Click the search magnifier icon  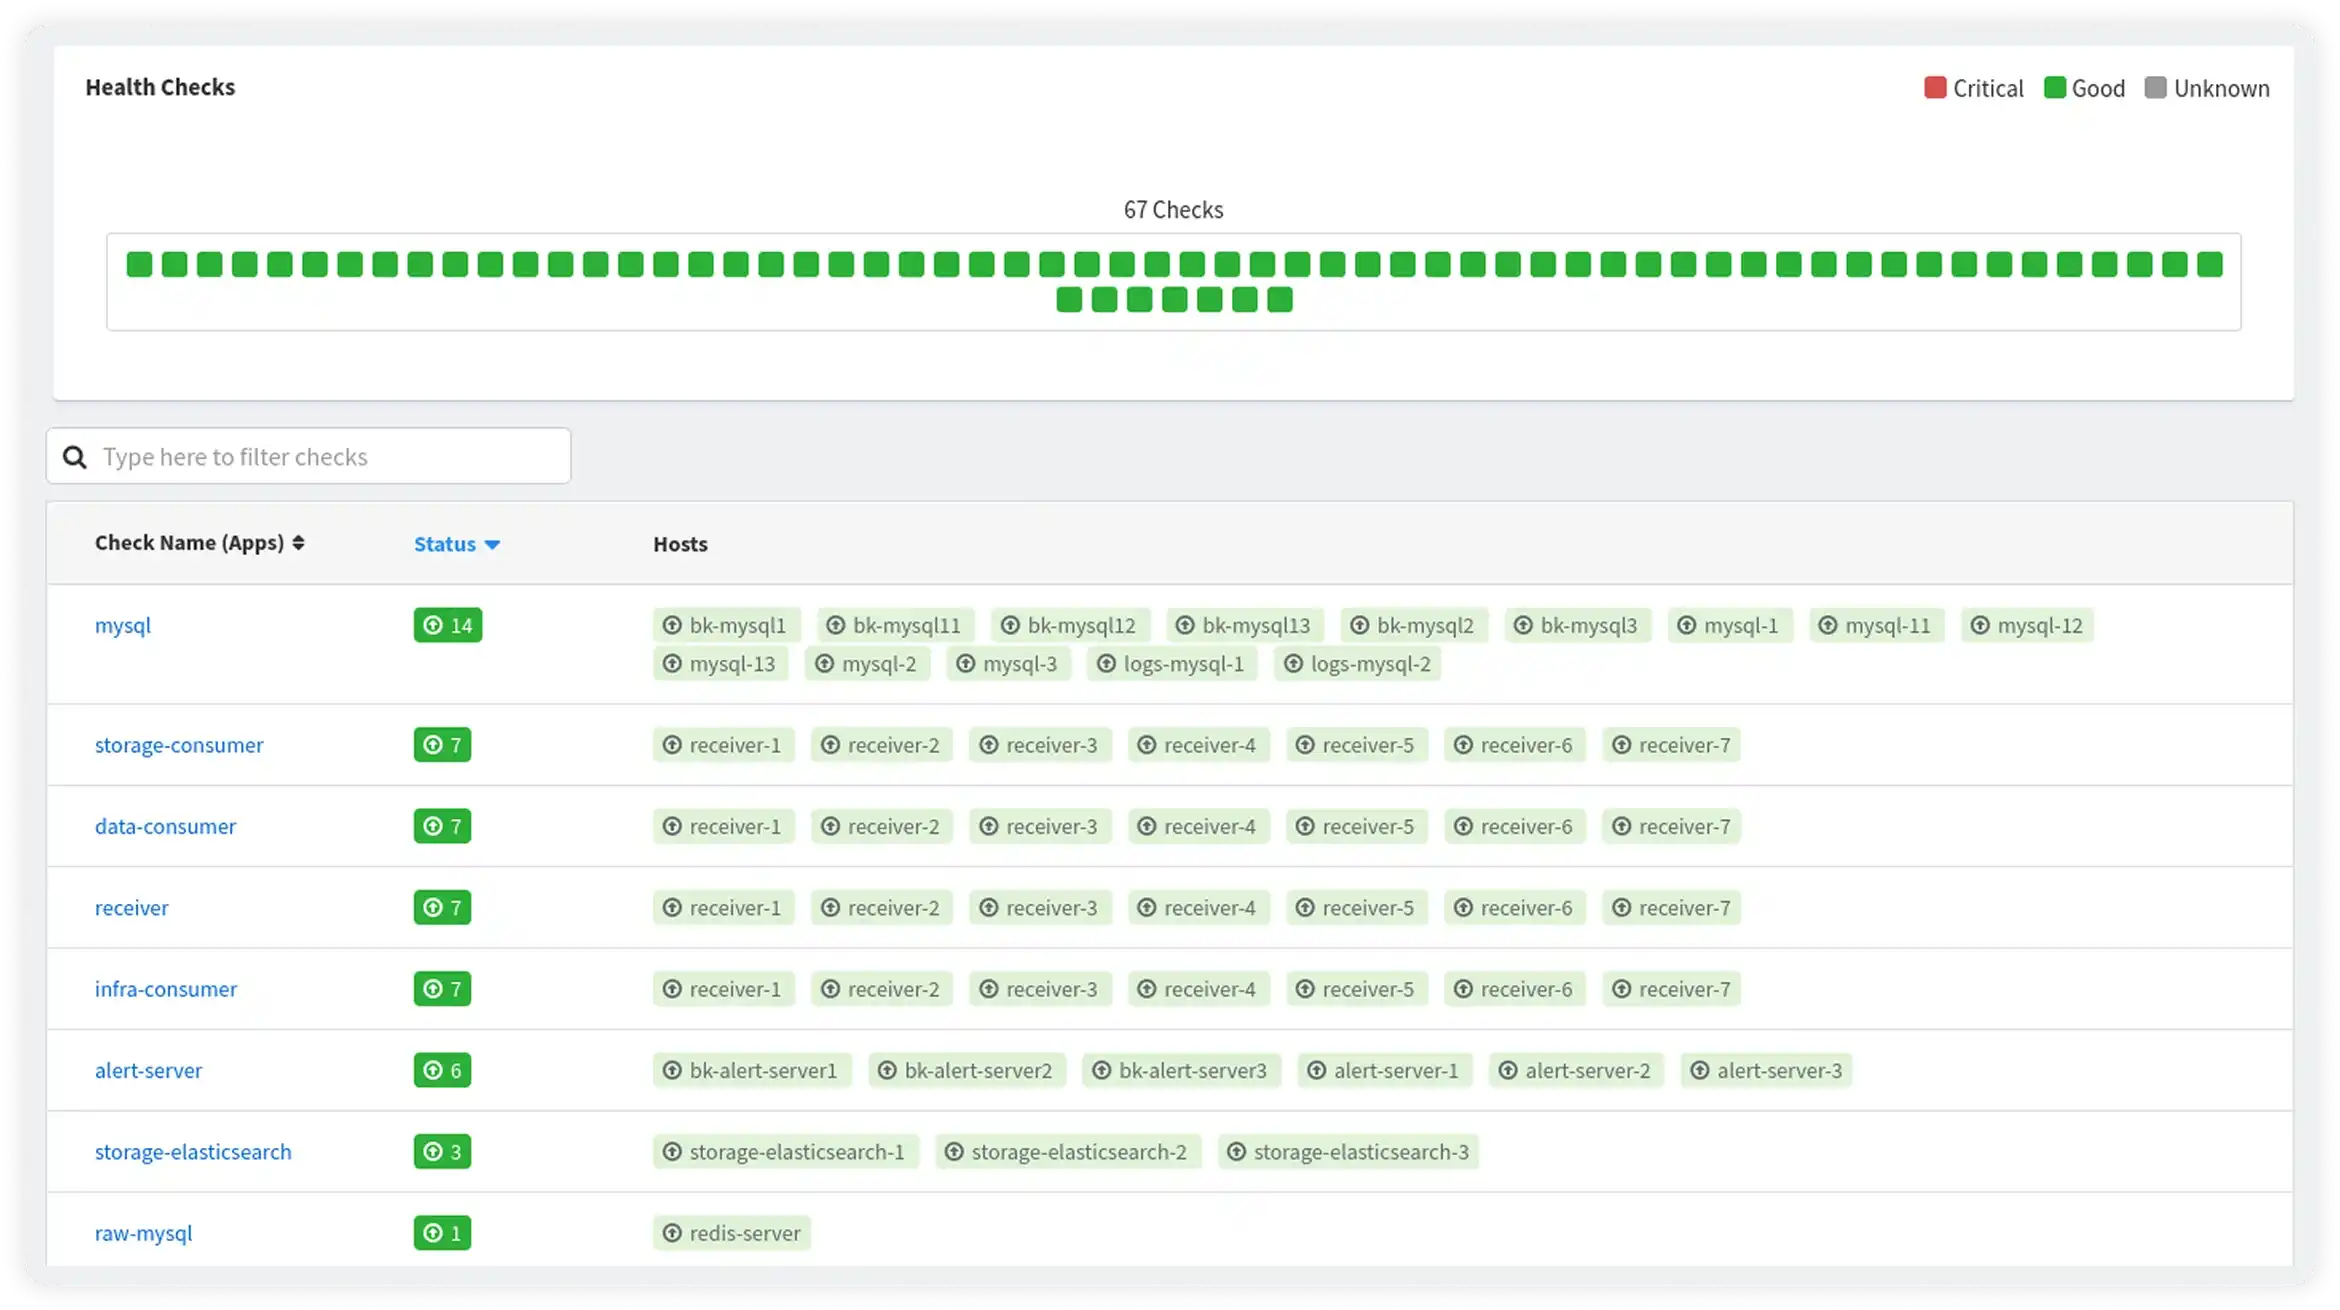tap(75, 457)
